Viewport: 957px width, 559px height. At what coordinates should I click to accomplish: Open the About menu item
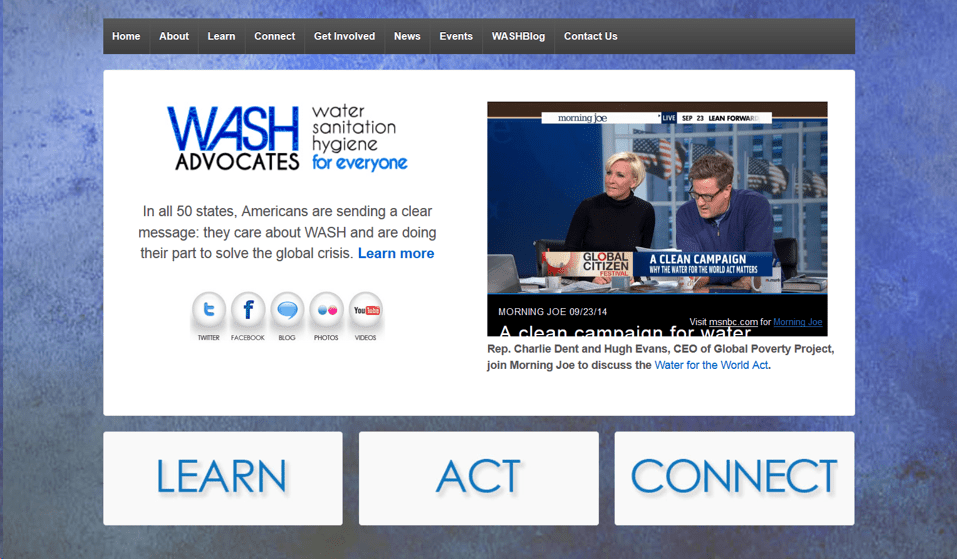pos(174,37)
